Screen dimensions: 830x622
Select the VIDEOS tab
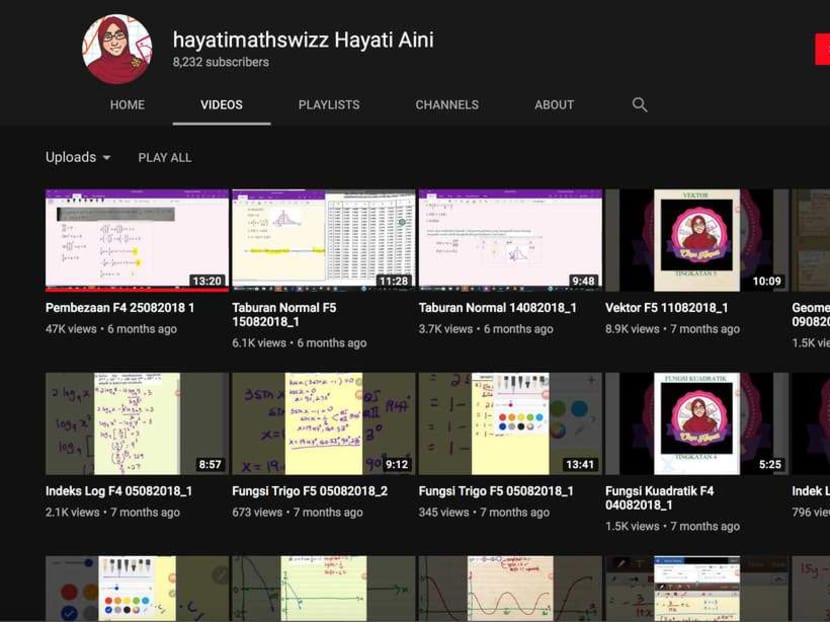[221, 104]
